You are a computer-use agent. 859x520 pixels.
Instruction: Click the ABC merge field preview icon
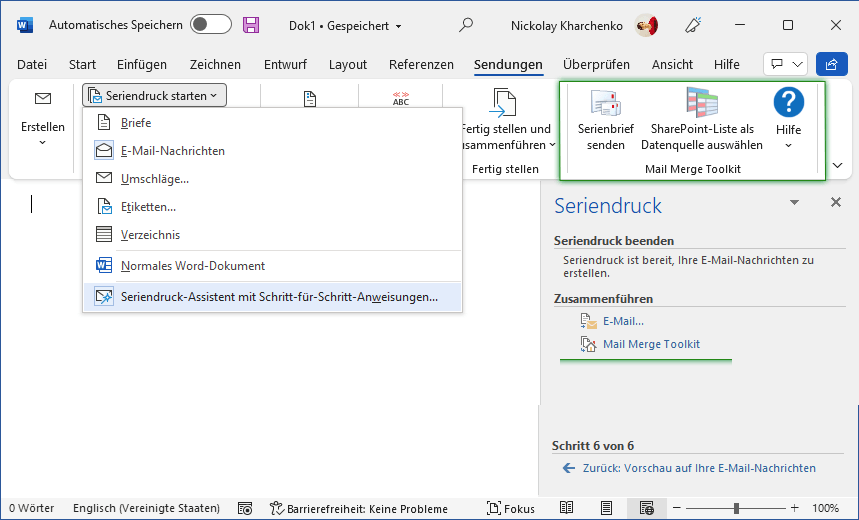(x=401, y=99)
